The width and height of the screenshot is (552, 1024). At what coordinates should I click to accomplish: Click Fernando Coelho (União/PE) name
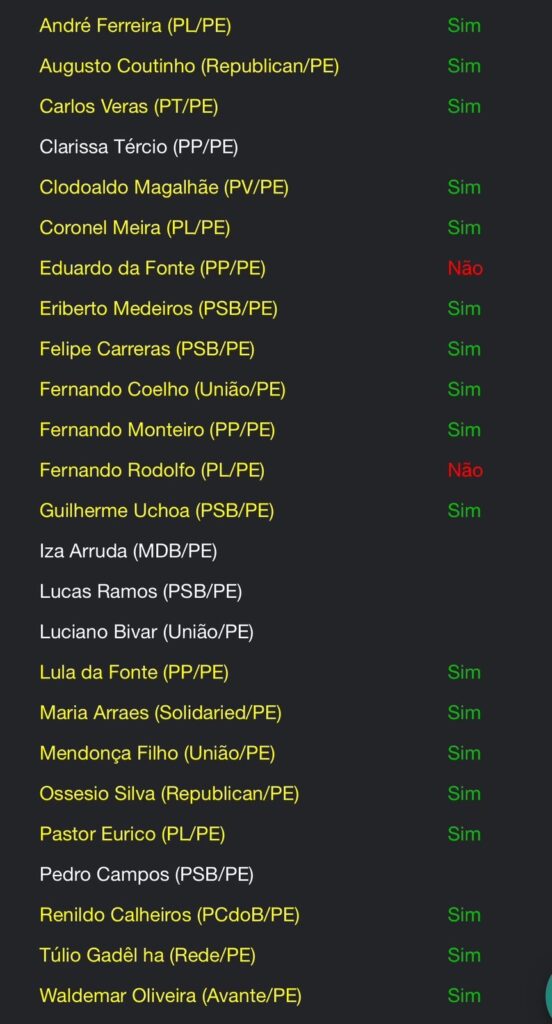point(162,390)
